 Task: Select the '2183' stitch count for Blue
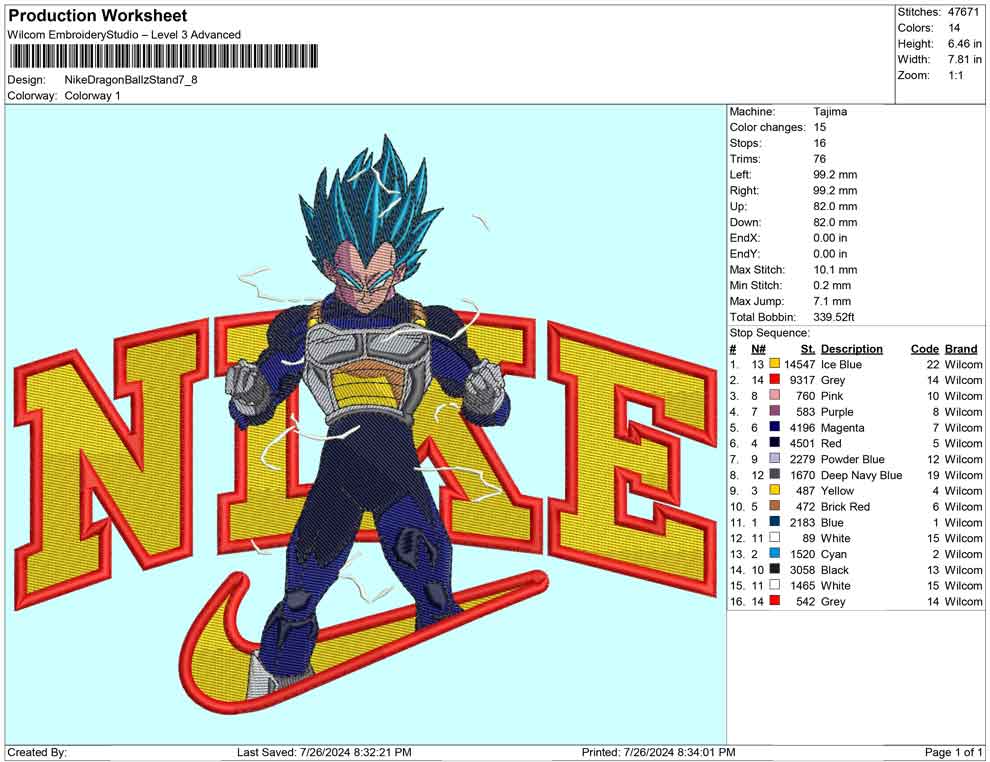coord(802,522)
